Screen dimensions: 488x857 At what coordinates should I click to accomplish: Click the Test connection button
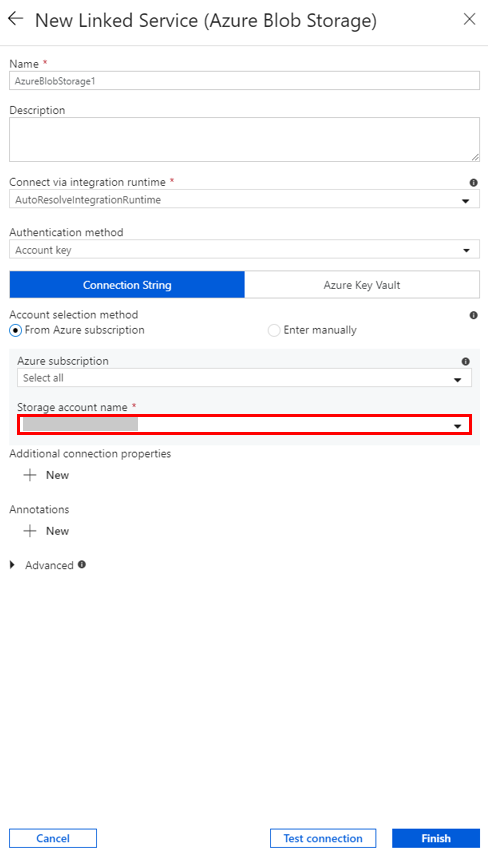click(322, 838)
